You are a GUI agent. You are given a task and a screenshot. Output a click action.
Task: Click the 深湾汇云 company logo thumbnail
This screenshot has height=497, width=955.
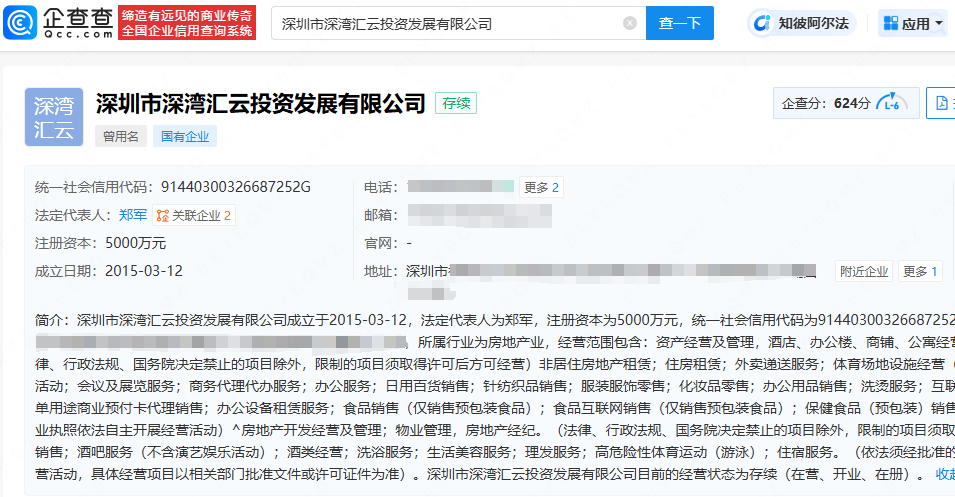pyautogui.click(x=54, y=117)
